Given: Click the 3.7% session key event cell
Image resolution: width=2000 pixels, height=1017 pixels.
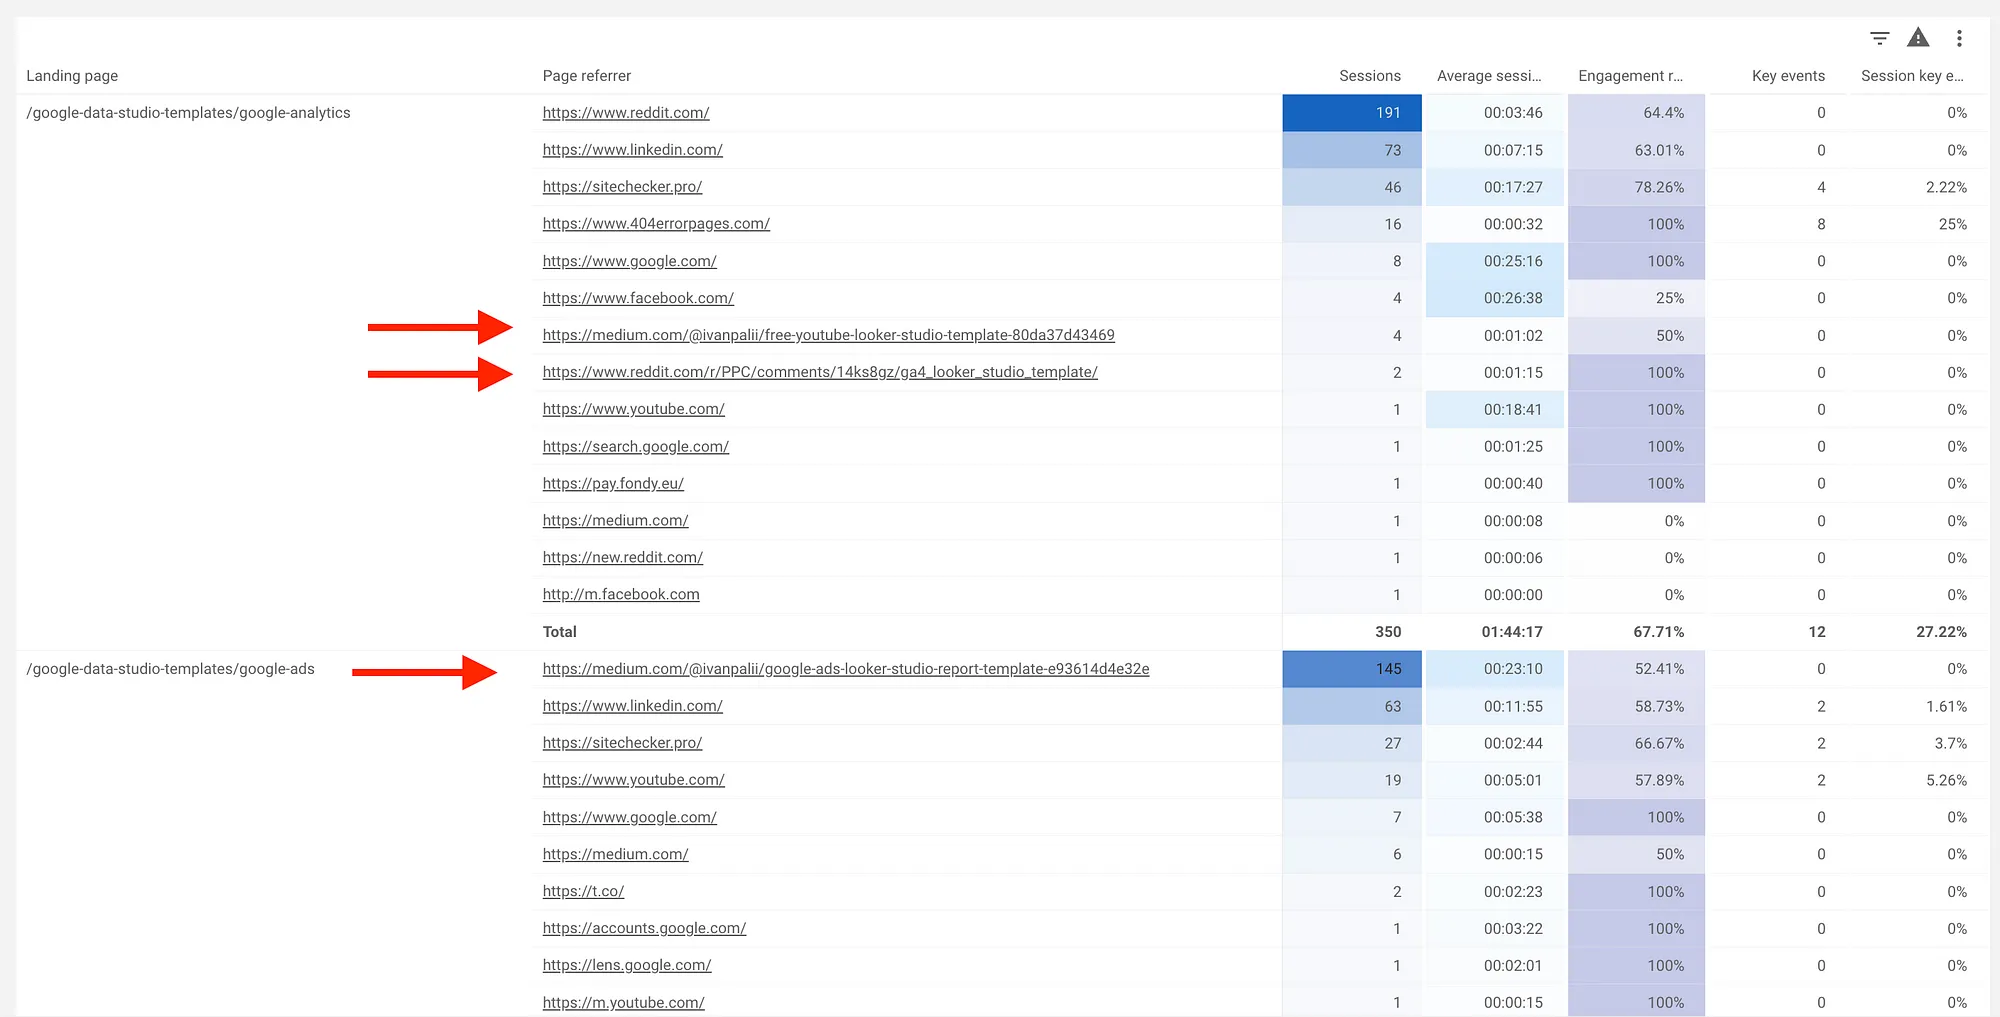Looking at the screenshot, I should [x=1950, y=743].
